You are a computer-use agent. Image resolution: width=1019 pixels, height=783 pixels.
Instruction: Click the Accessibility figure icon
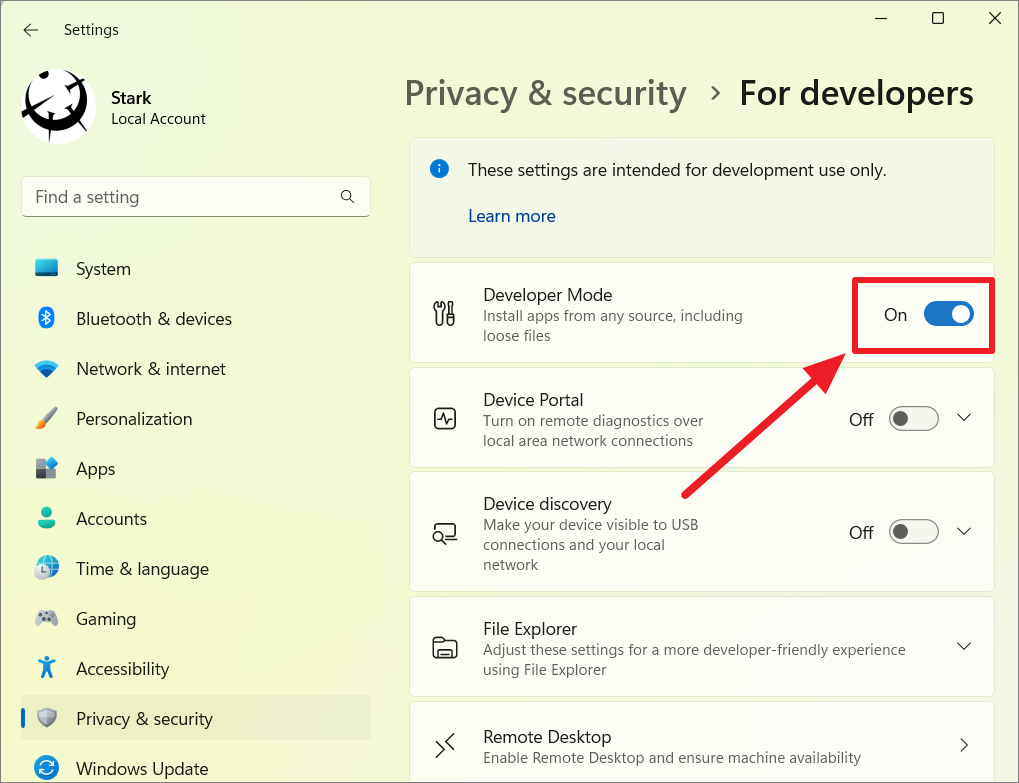[46, 667]
